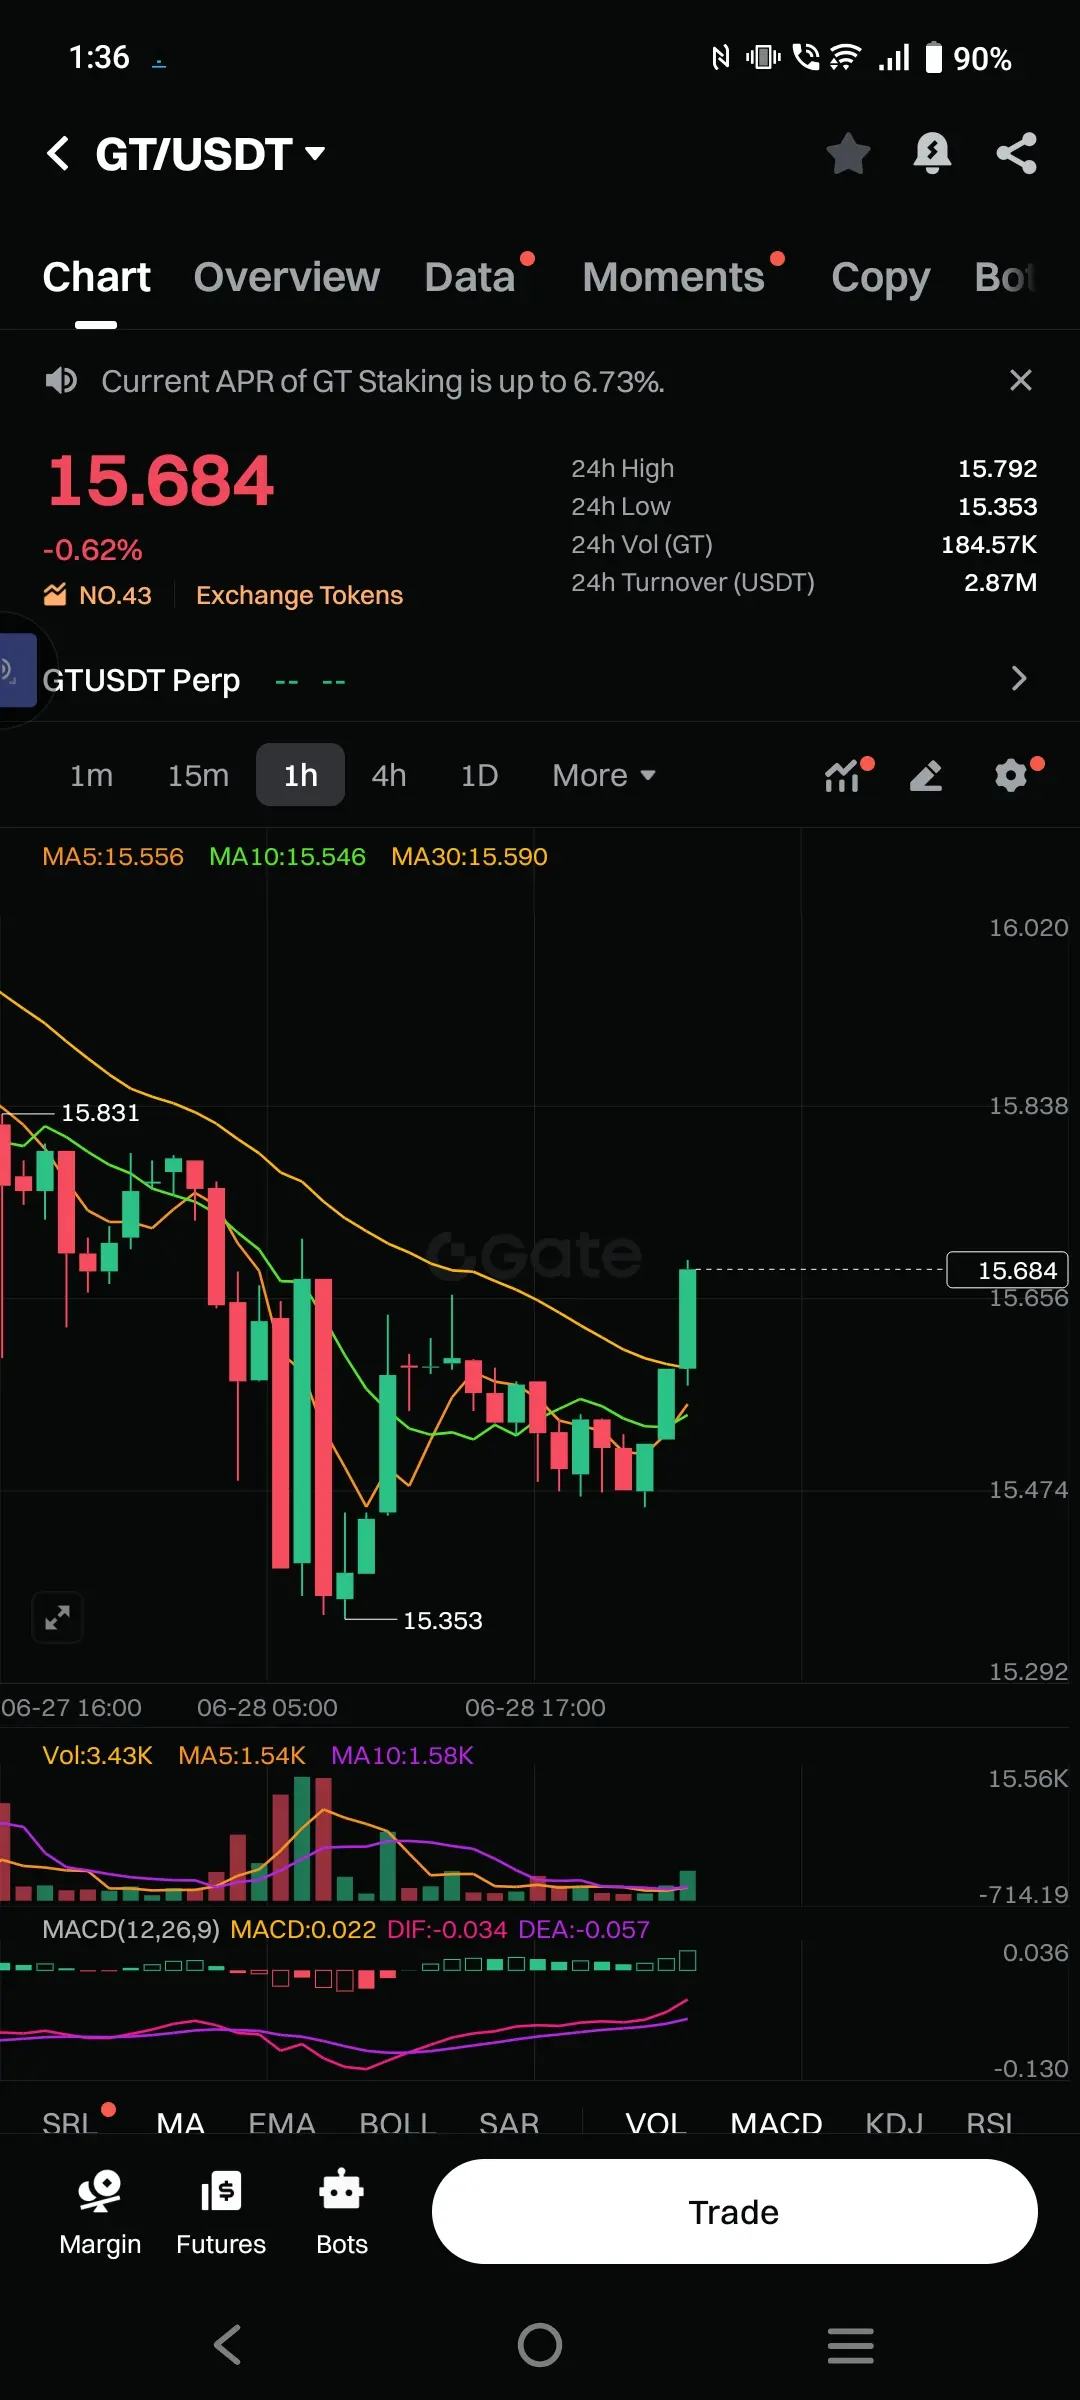Tap the 24h High value 15.792
The image size is (1080, 2400).
pos(997,468)
